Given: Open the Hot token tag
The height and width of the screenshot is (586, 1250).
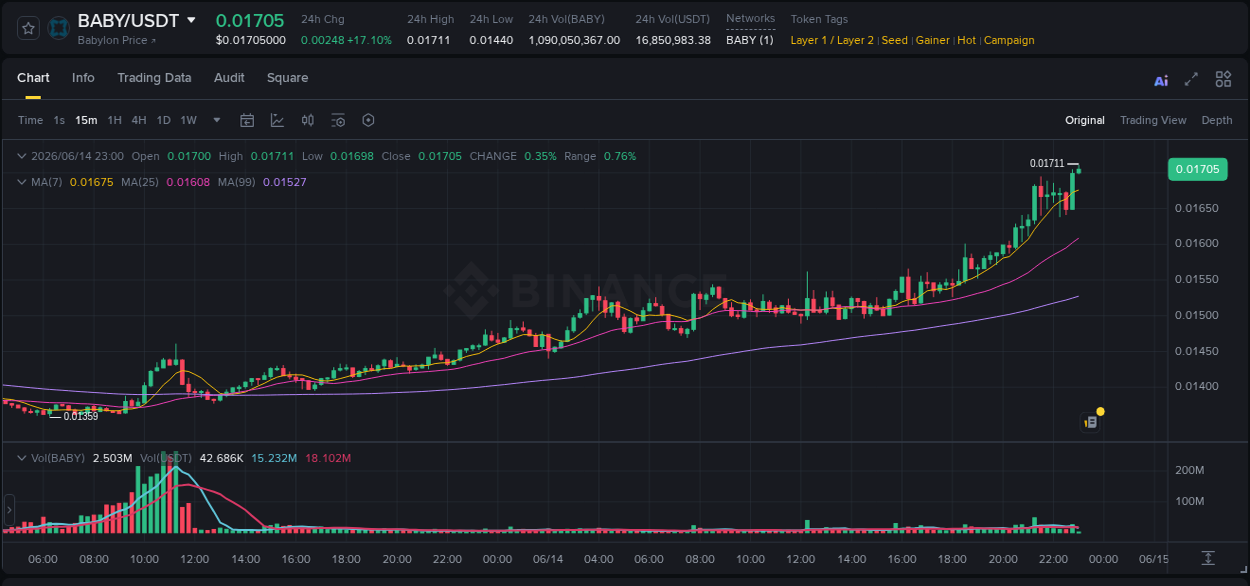Looking at the screenshot, I should [x=966, y=40].
